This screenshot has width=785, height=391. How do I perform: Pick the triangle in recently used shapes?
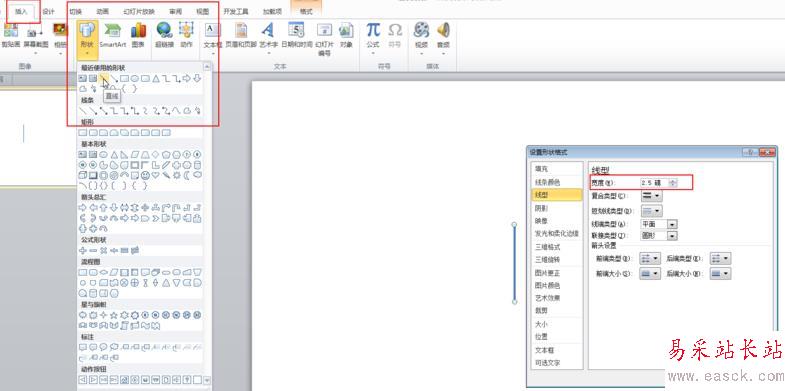pos(156,78)
